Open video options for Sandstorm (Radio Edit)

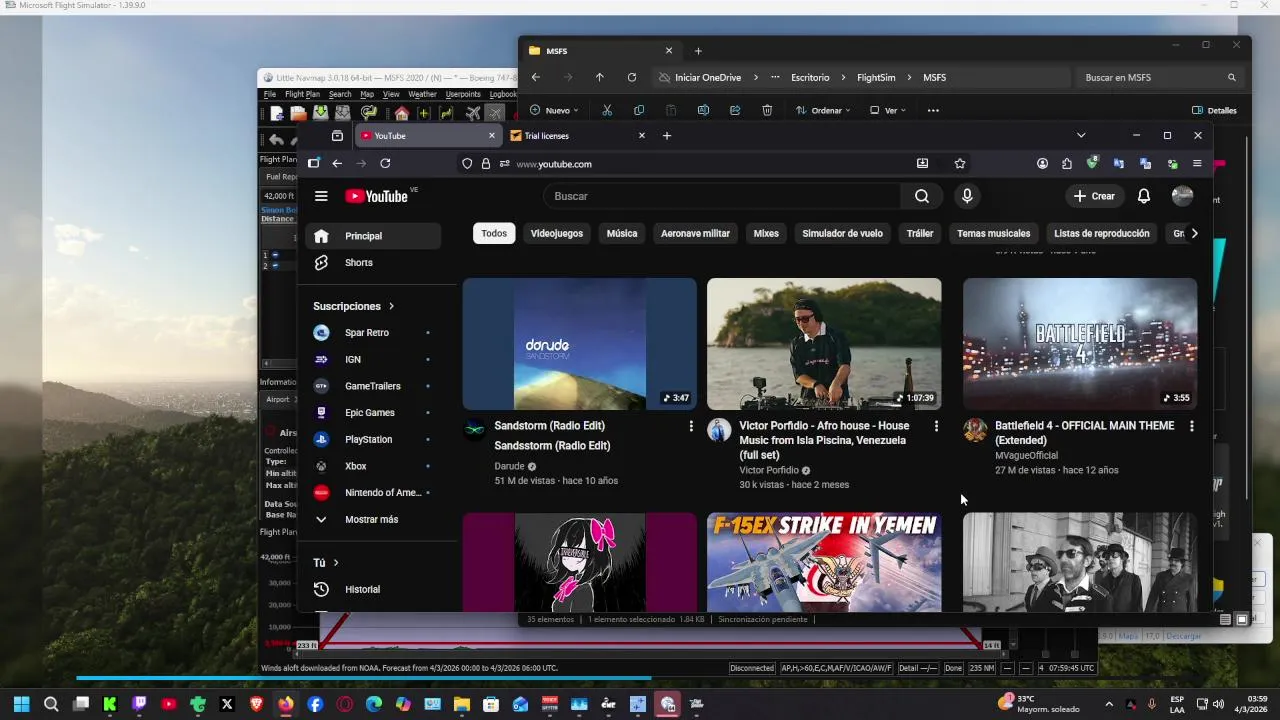pyautogui.click(x=690, y=426)
